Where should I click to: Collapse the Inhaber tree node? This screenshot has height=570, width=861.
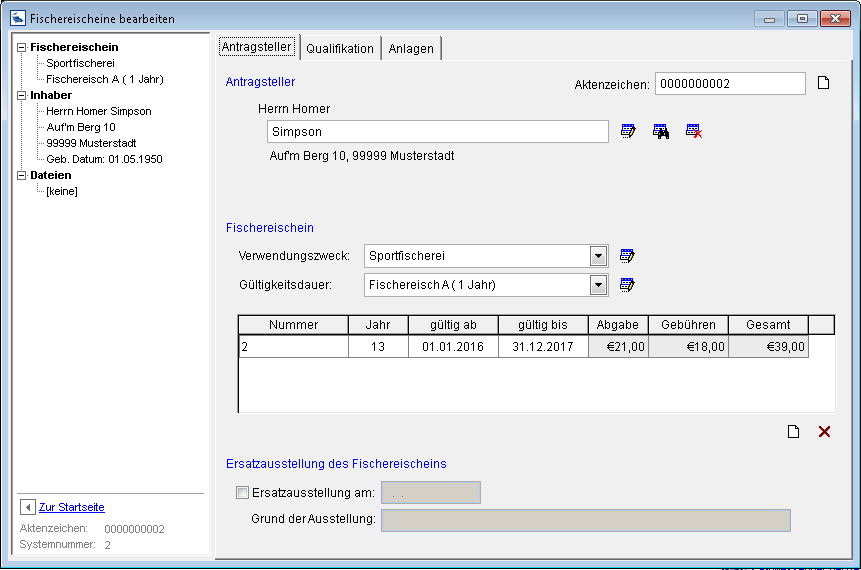point(22,95)
